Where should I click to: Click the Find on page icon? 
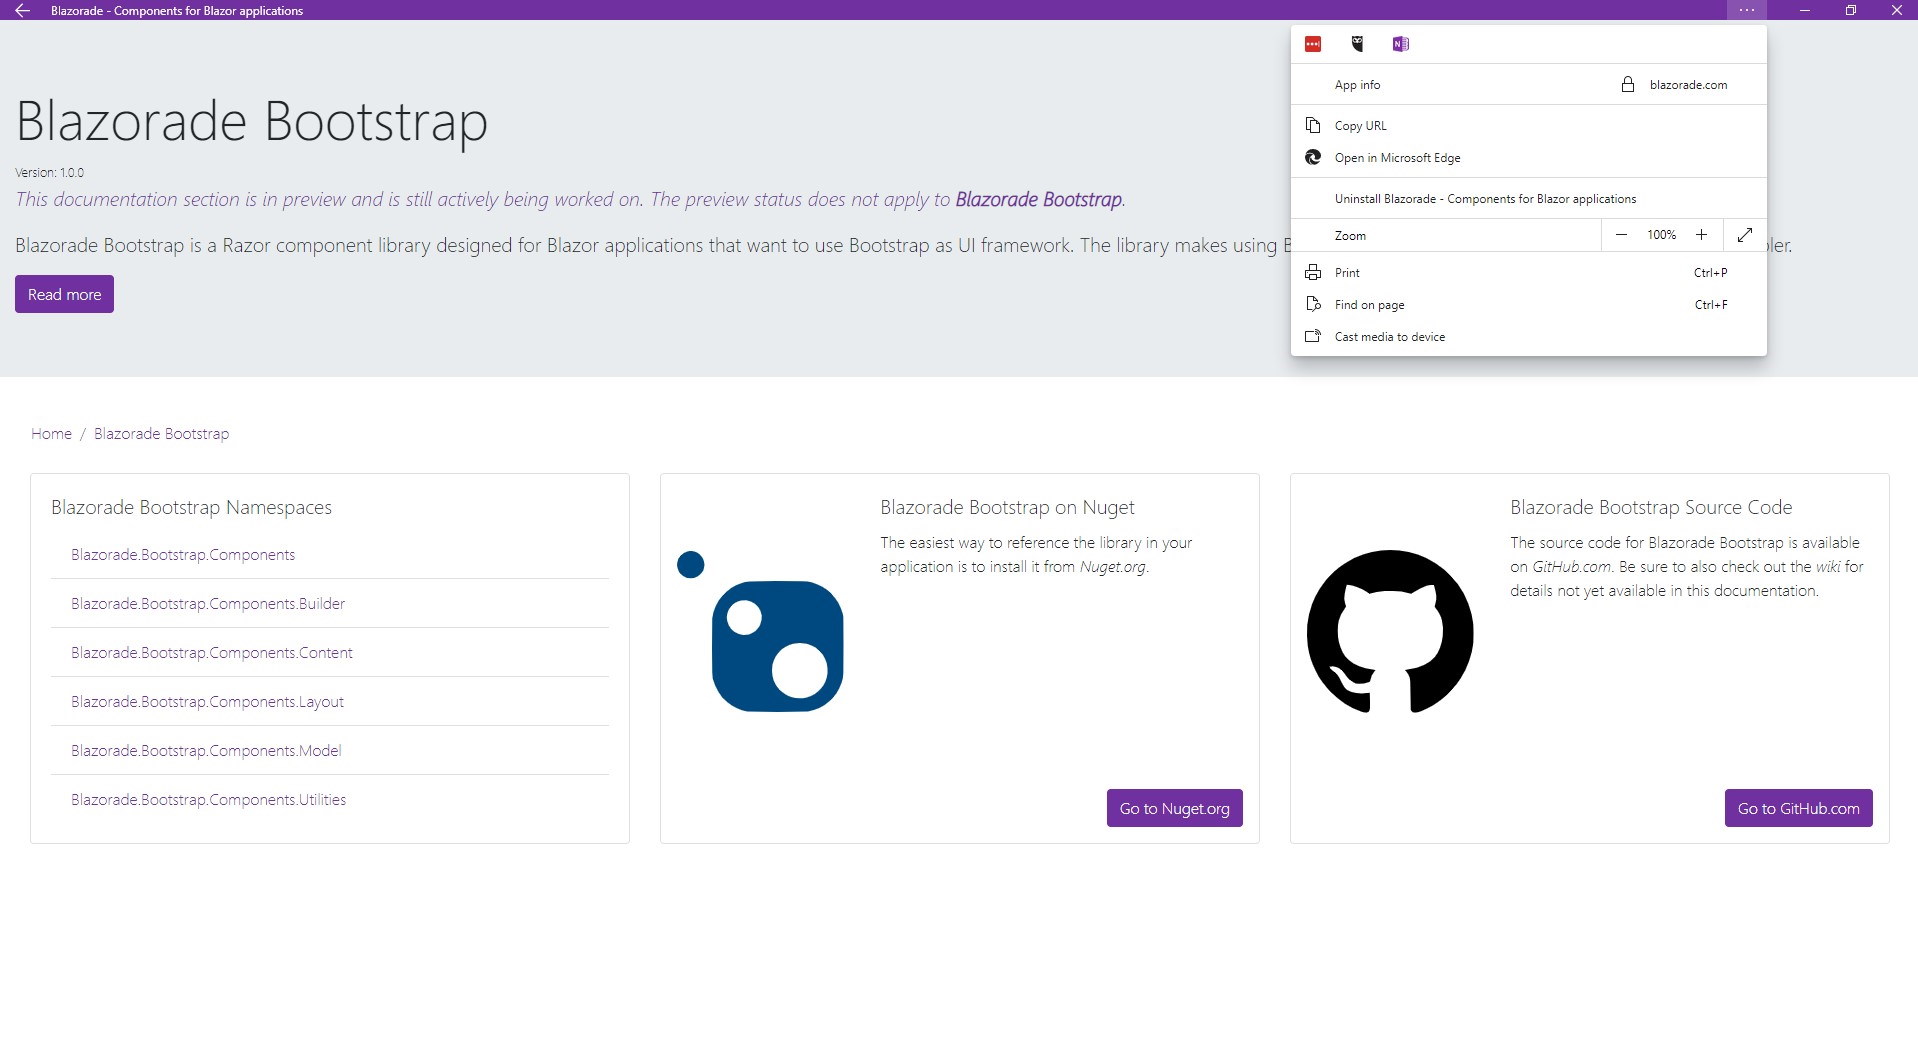click(x=1313, y=304)
